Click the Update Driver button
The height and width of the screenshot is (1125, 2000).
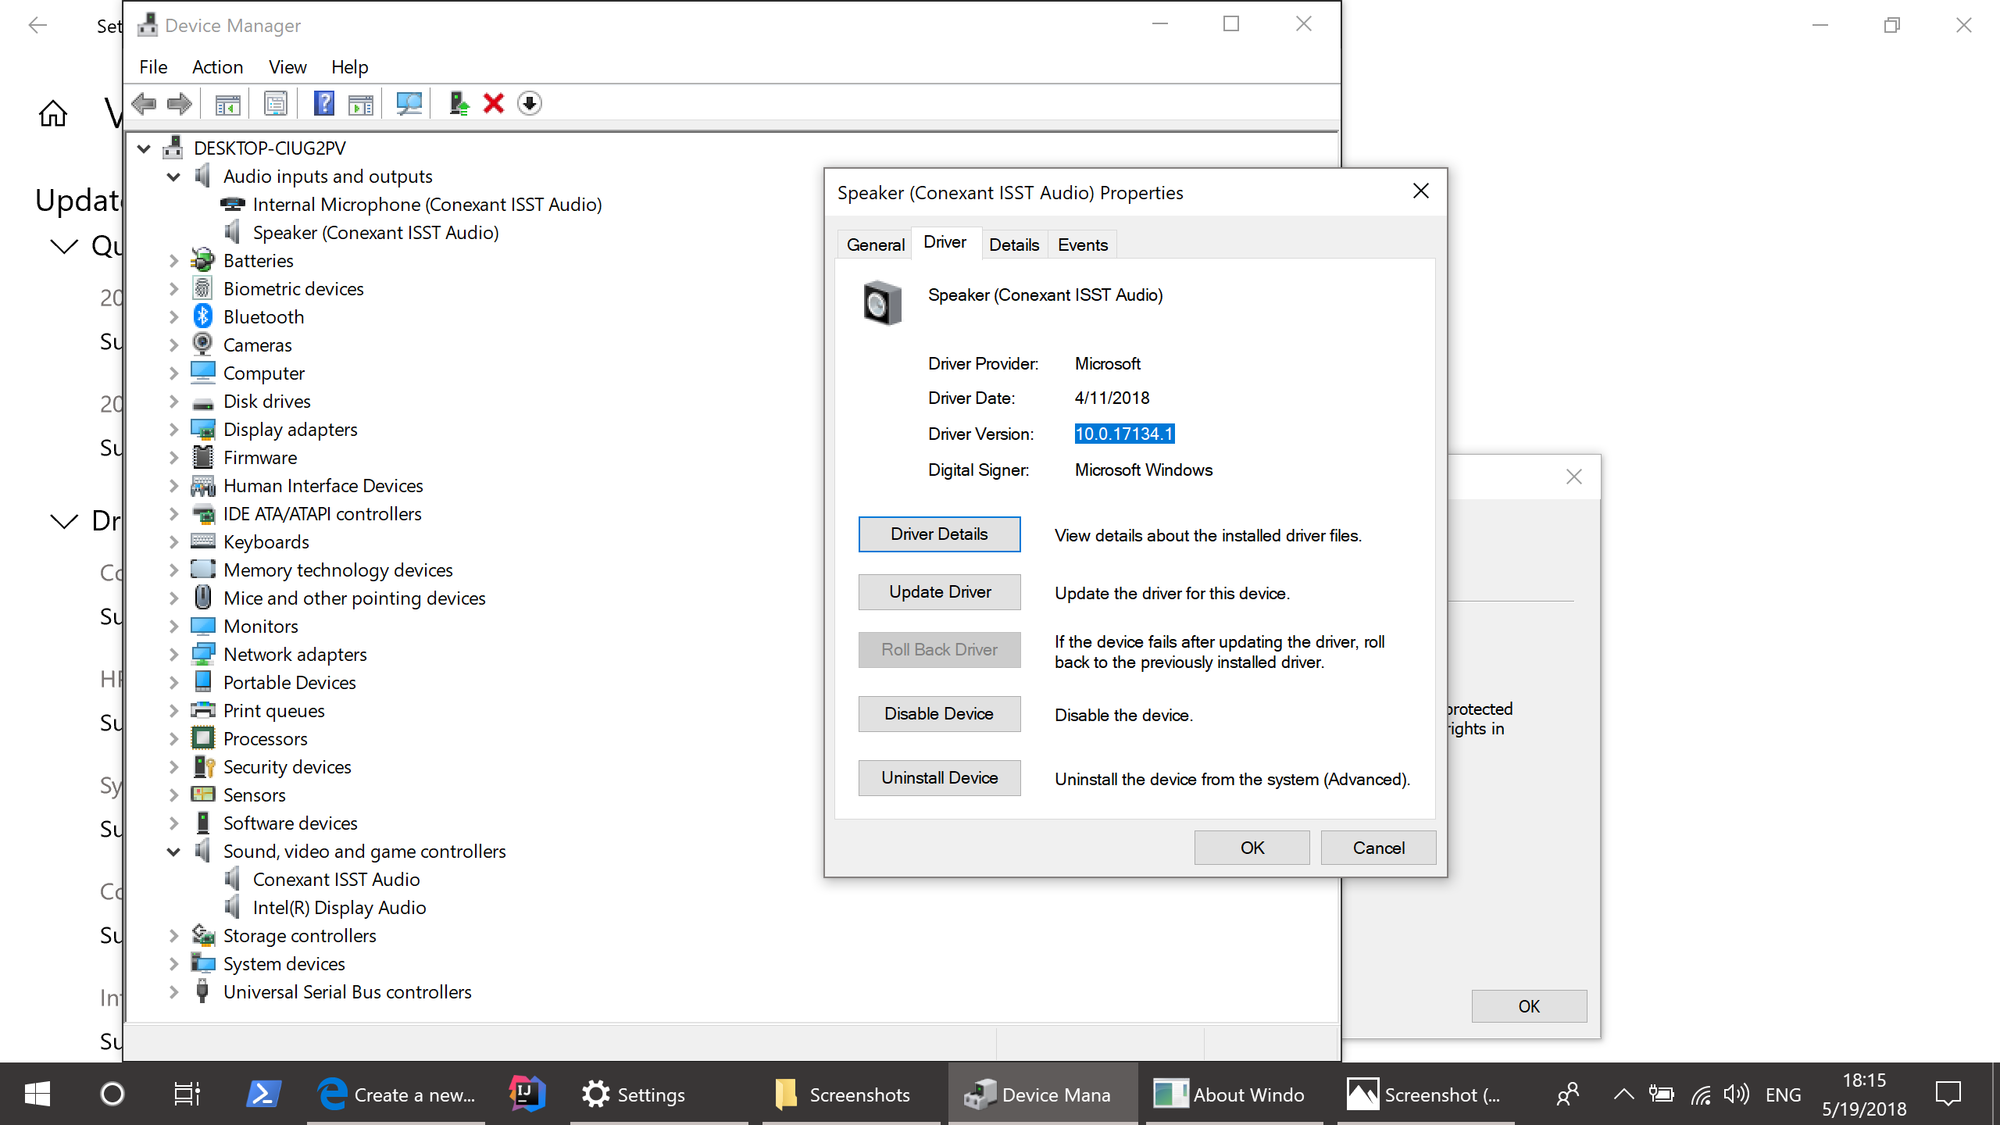click(x=939, y=592)
